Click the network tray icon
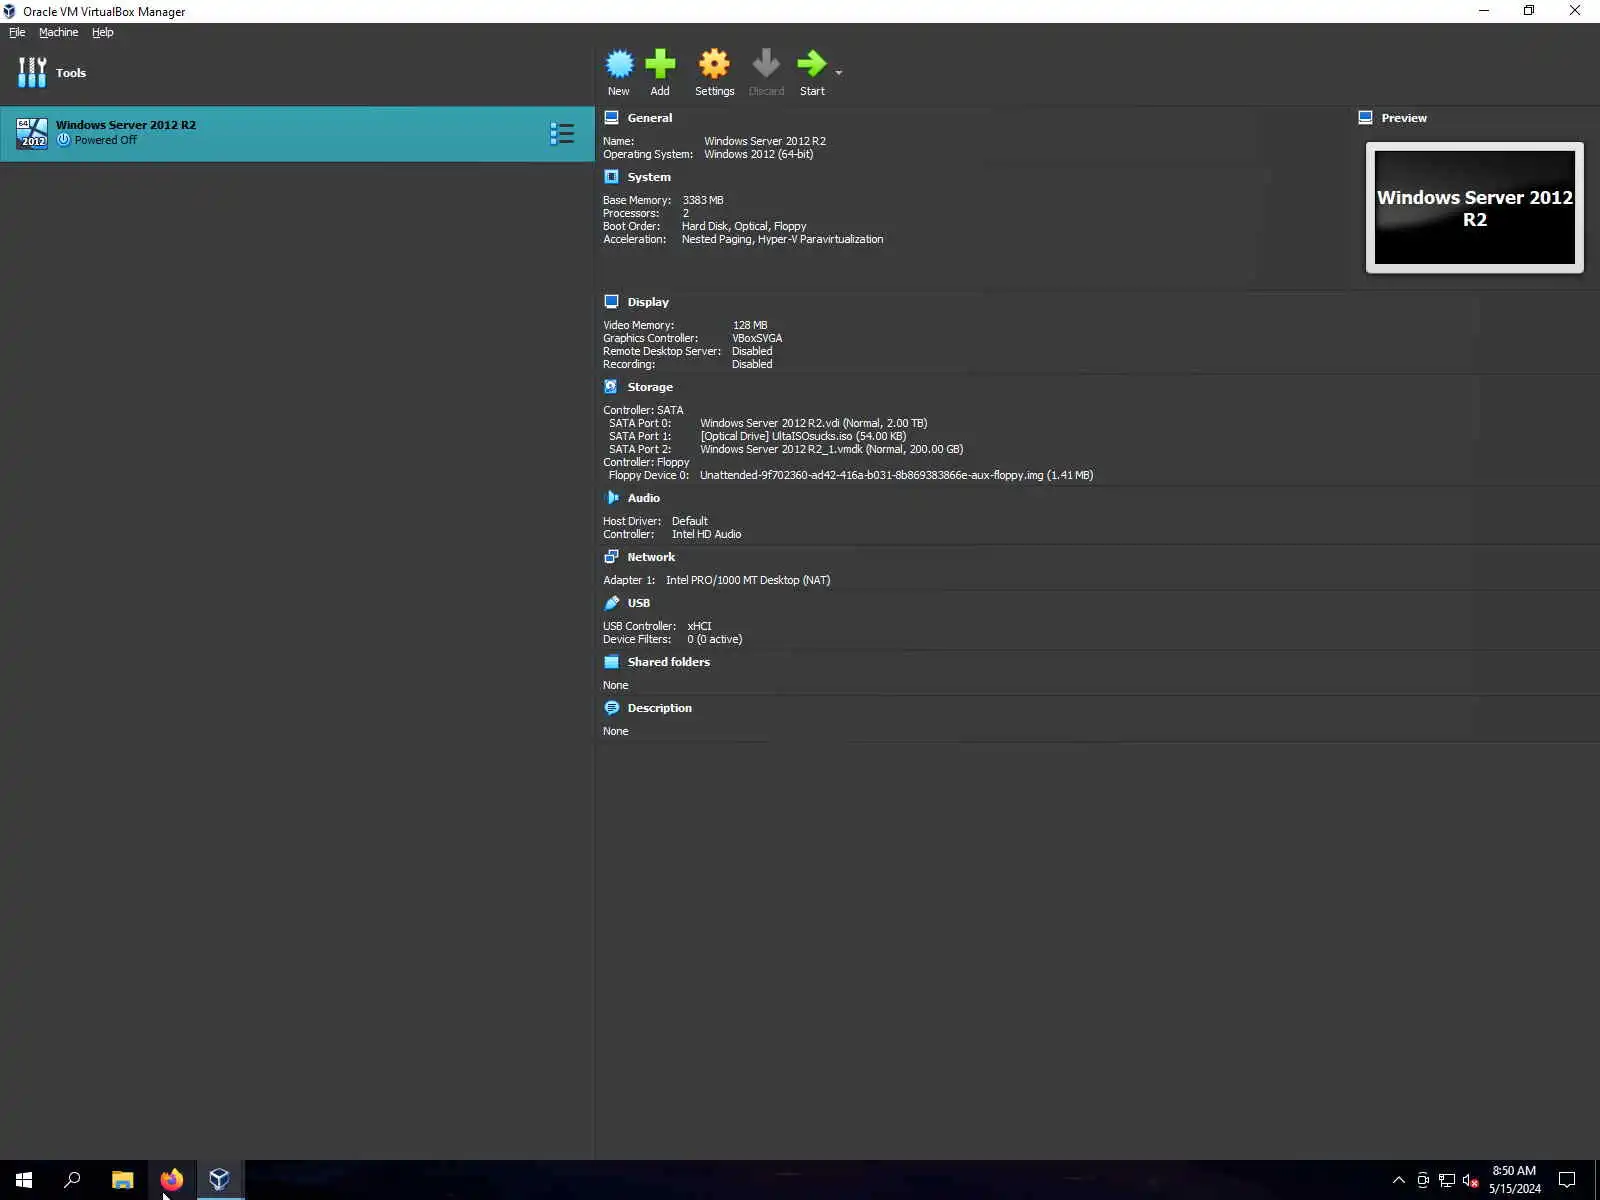 (1446, 1180)
